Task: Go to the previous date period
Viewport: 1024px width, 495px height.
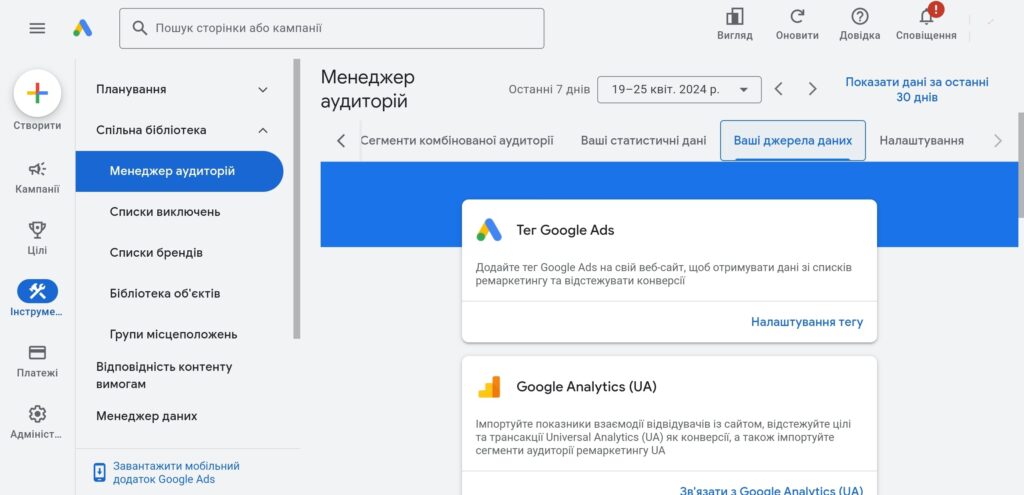Action: point(779,89)
